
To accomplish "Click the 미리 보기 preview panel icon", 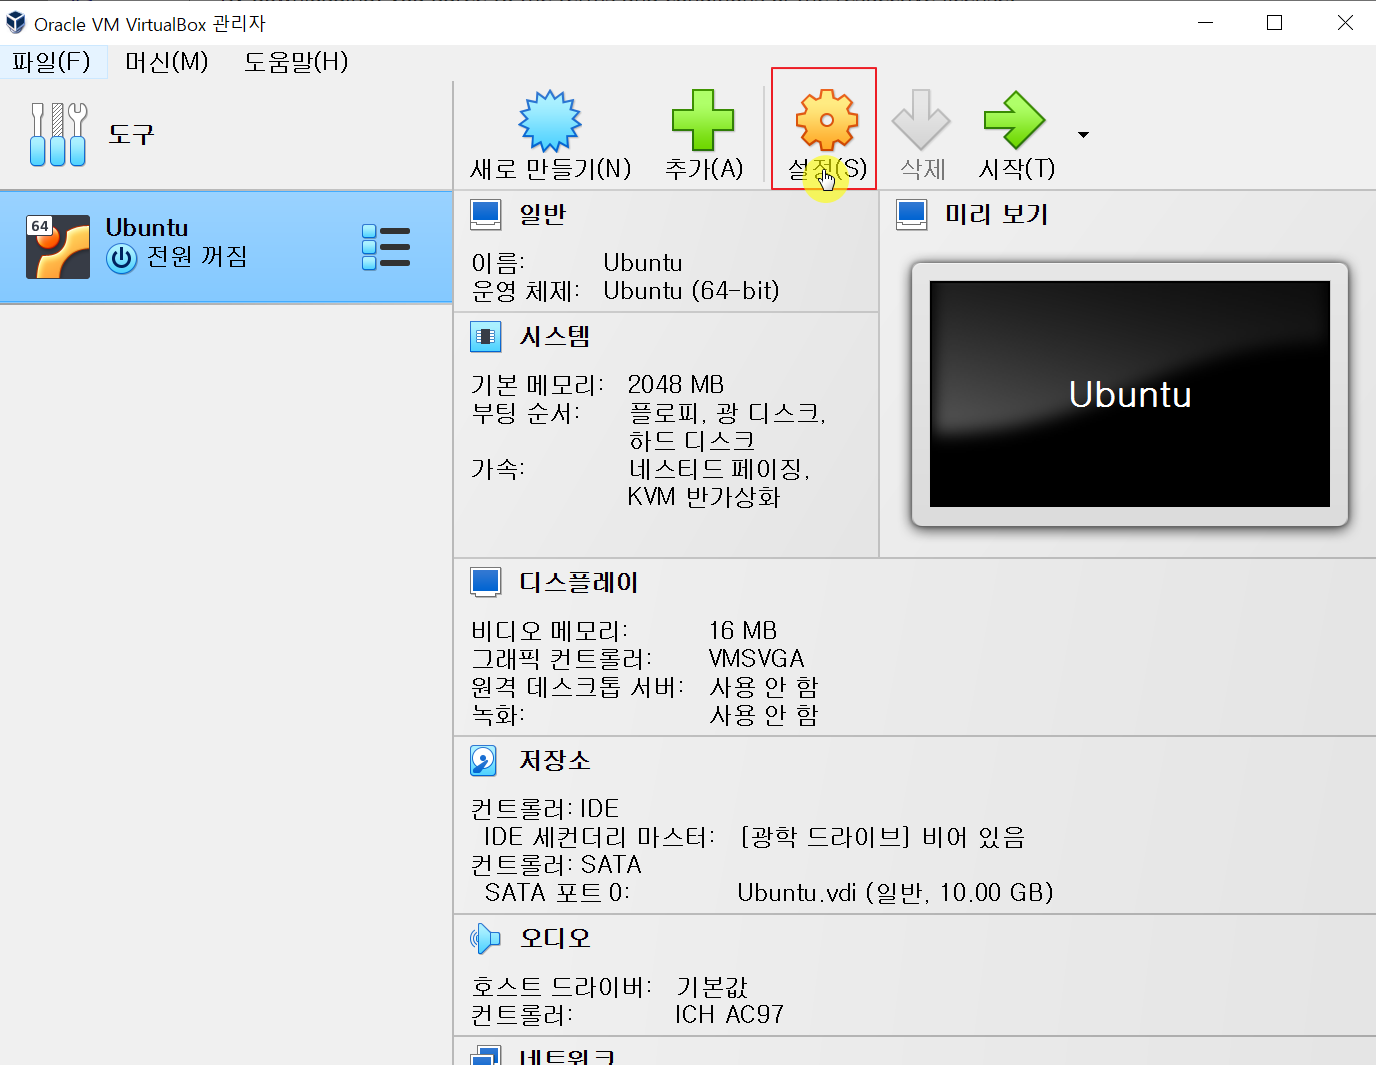I will click(911, 213).
